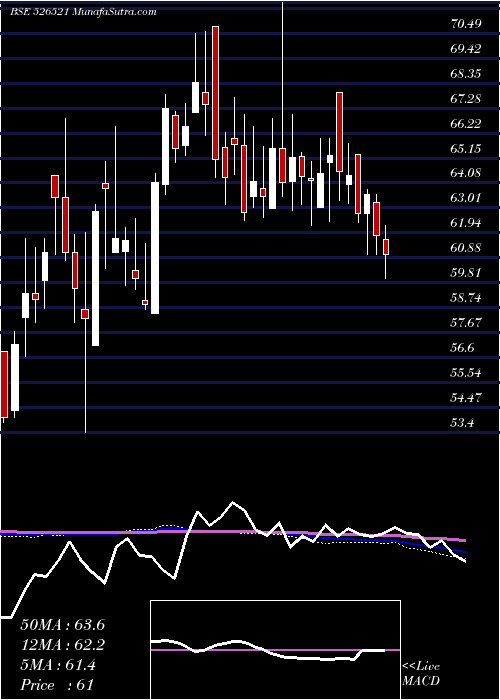Click the 55.54 price axis label

(x=466, y=372)
